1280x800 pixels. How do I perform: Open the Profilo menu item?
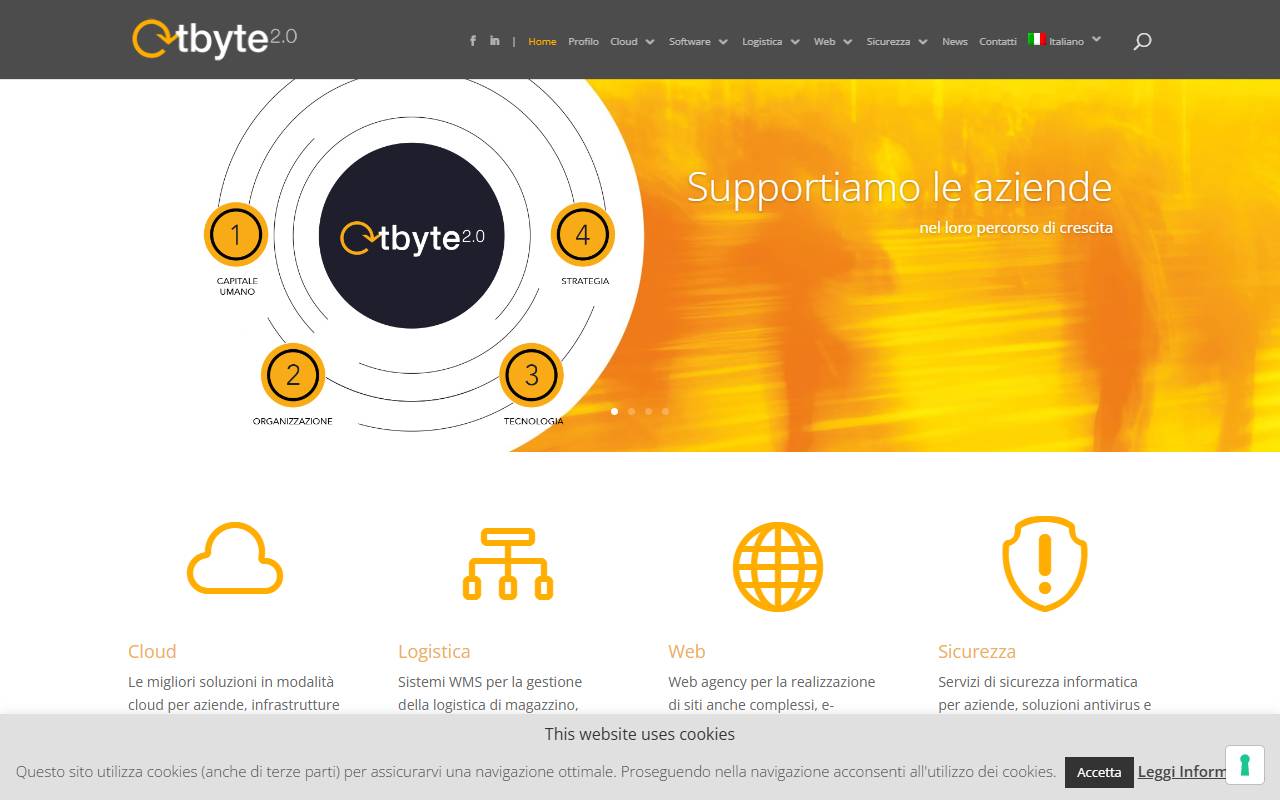click(x=583, y=42)
